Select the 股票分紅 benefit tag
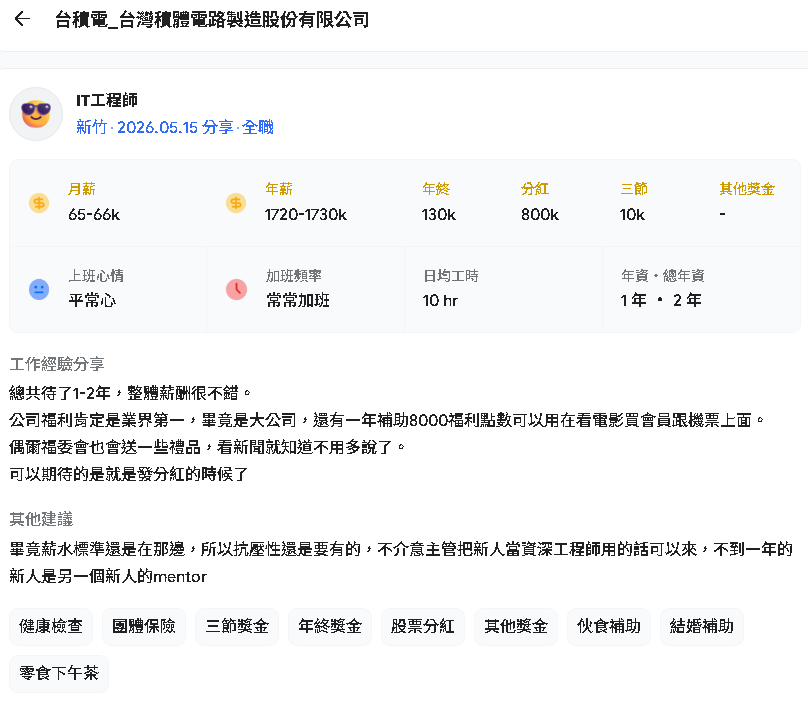Image resolution: width=808 pixels, height=704 pixels. pyautogui.click(x=423, y=627)
